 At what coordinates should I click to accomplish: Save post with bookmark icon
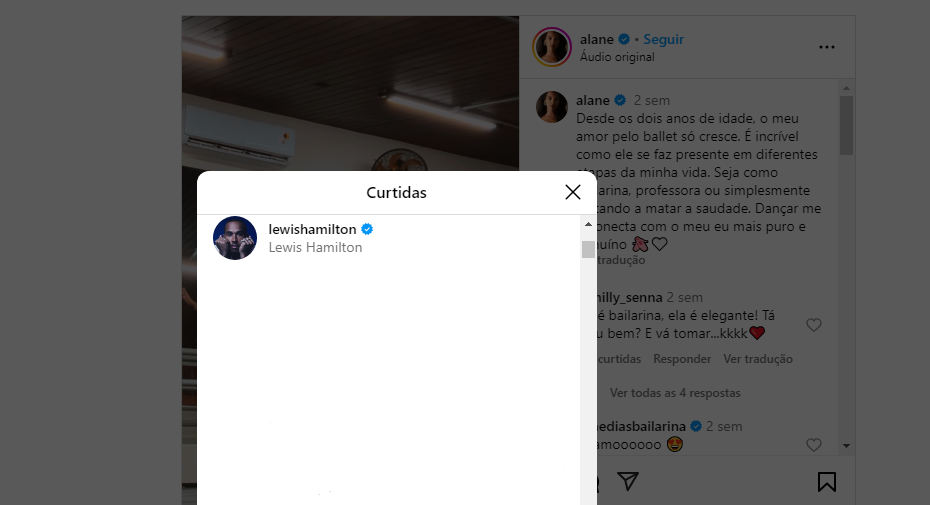click(x=826, y=482)
